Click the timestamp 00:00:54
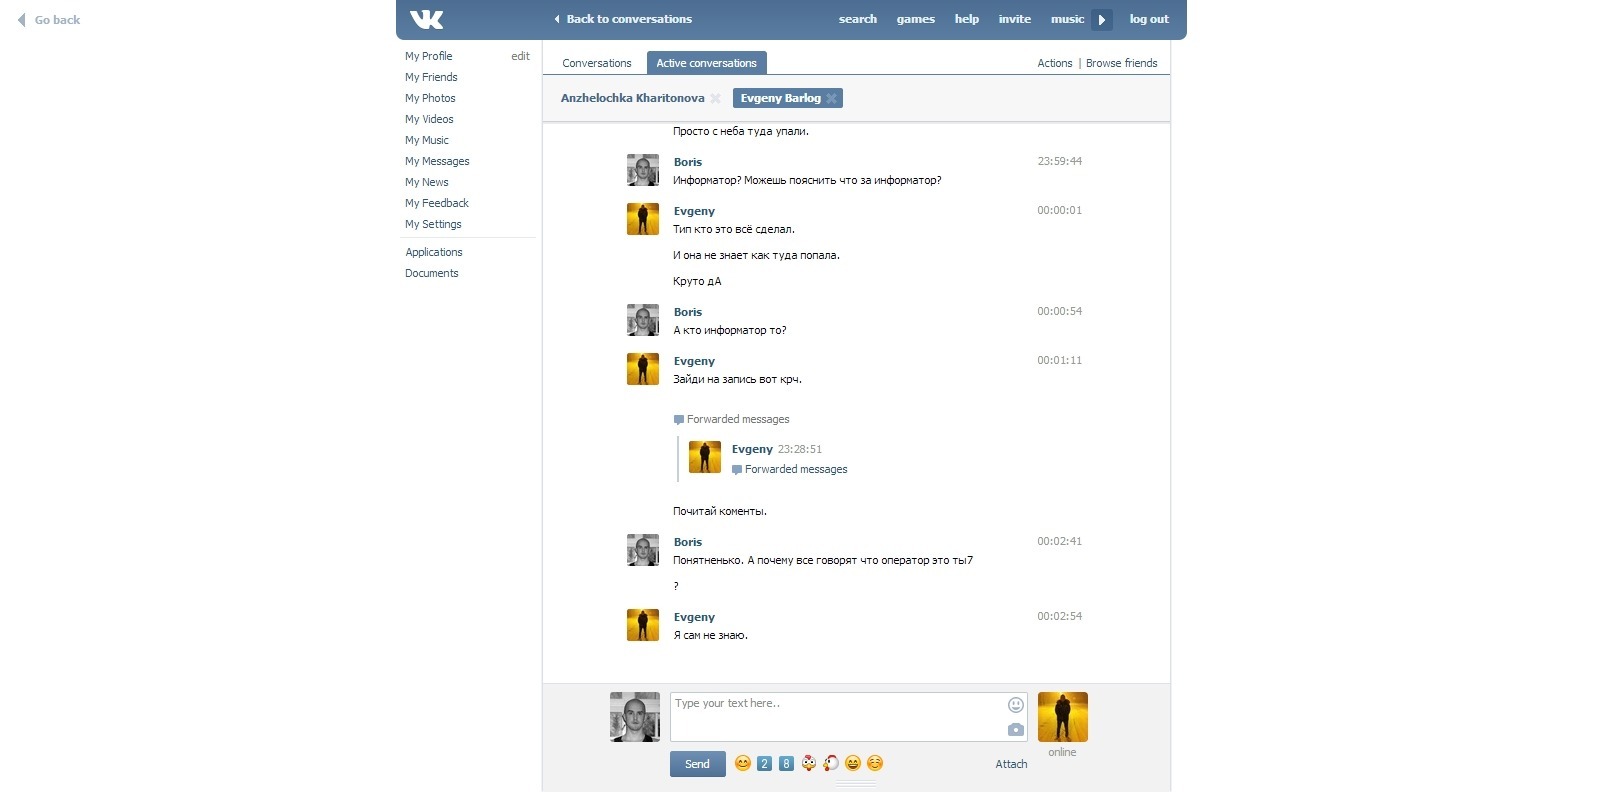This screenshot has width=1600, height=792. (1059, 311)
